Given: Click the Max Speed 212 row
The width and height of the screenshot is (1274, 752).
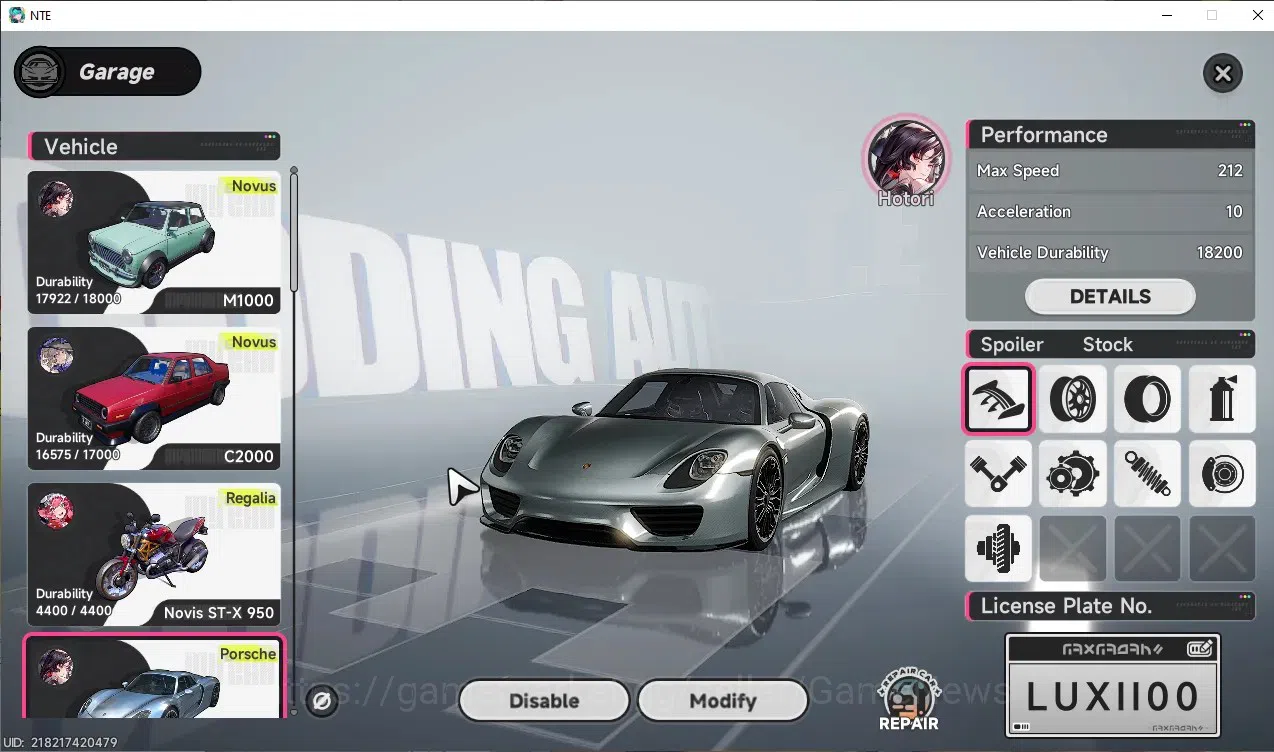Looking at the screenshot, I should pyautogui.click(x=1110, y=171).
